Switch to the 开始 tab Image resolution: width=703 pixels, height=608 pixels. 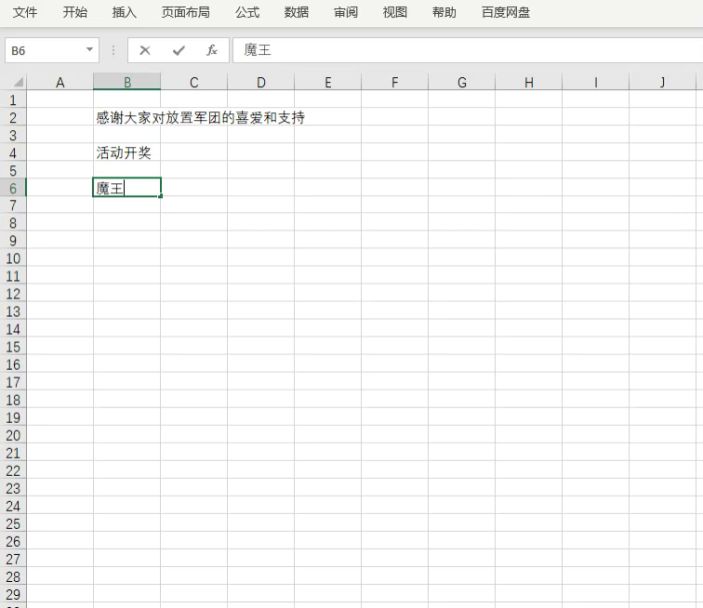point(75,13)
